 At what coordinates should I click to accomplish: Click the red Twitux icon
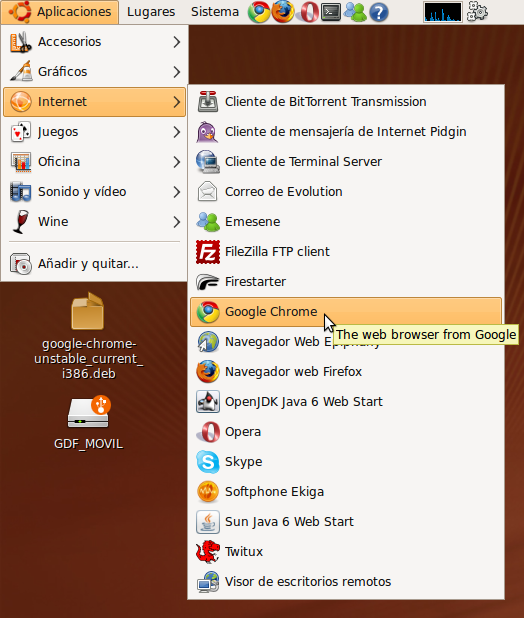coord(208,552)
